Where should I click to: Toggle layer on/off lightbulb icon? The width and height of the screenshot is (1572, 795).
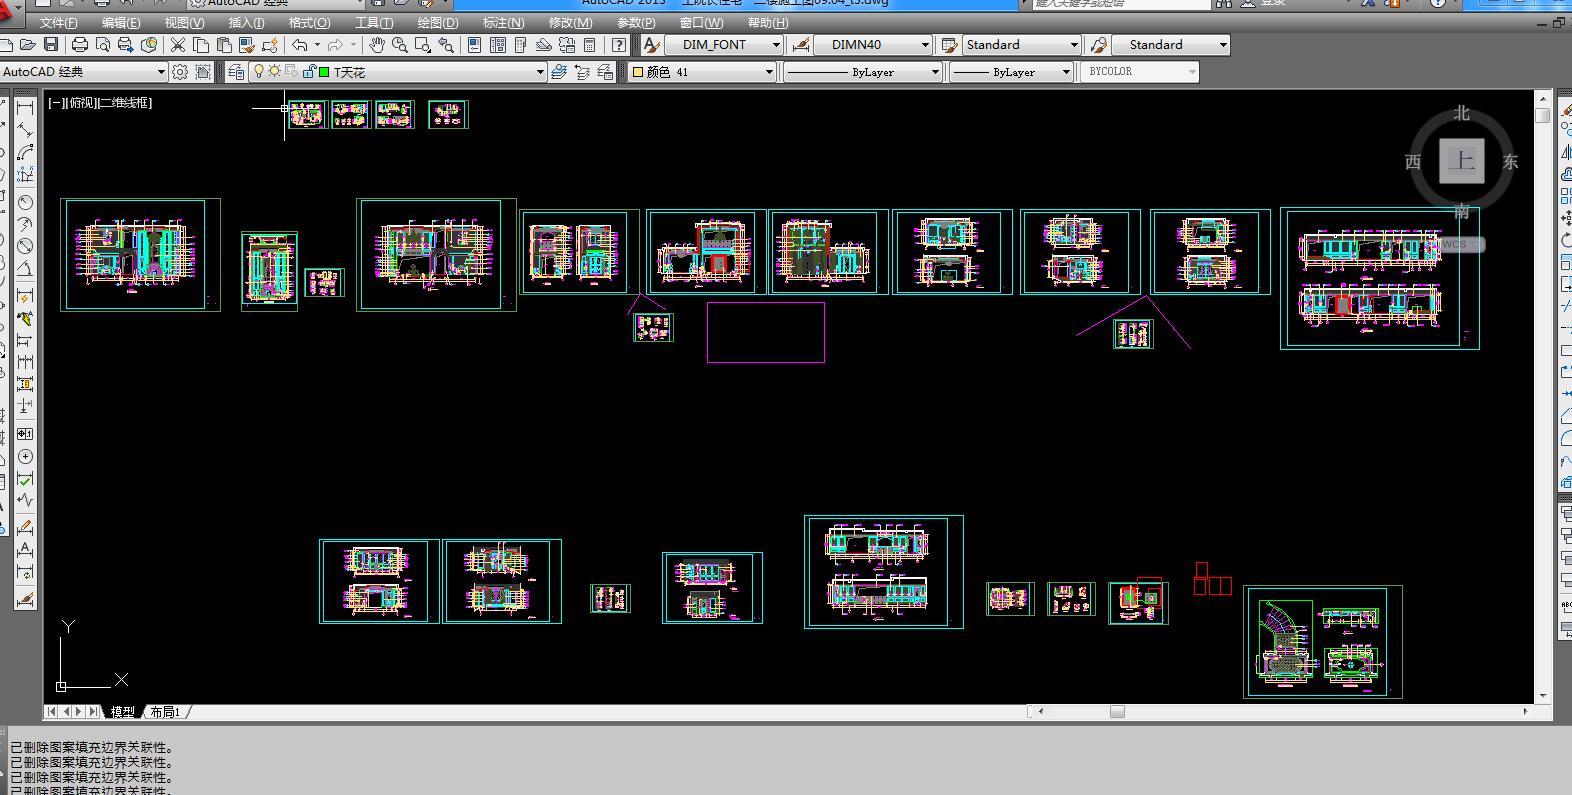(258, 72)
